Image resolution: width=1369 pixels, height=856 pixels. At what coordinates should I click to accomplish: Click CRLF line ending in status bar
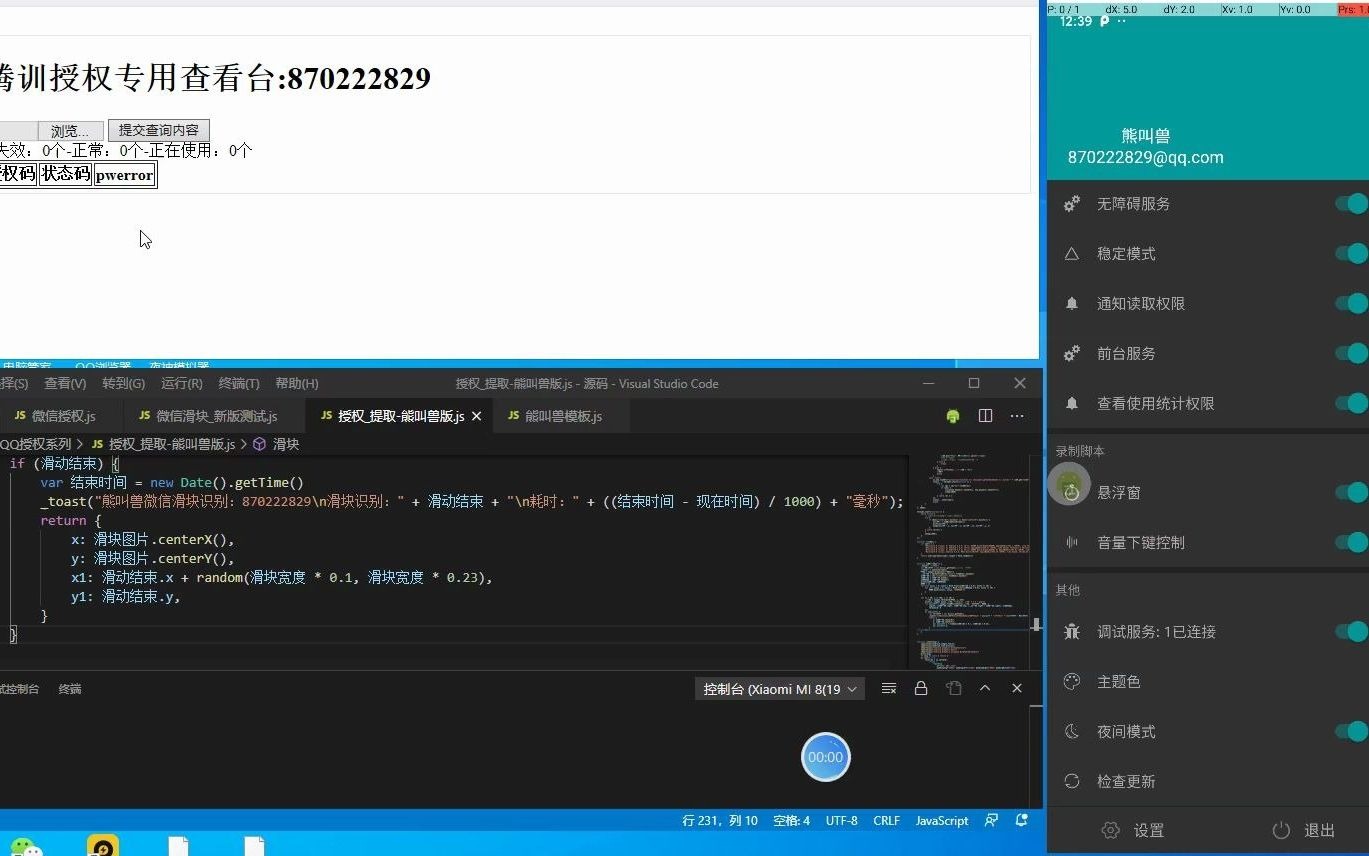[886, 820]
